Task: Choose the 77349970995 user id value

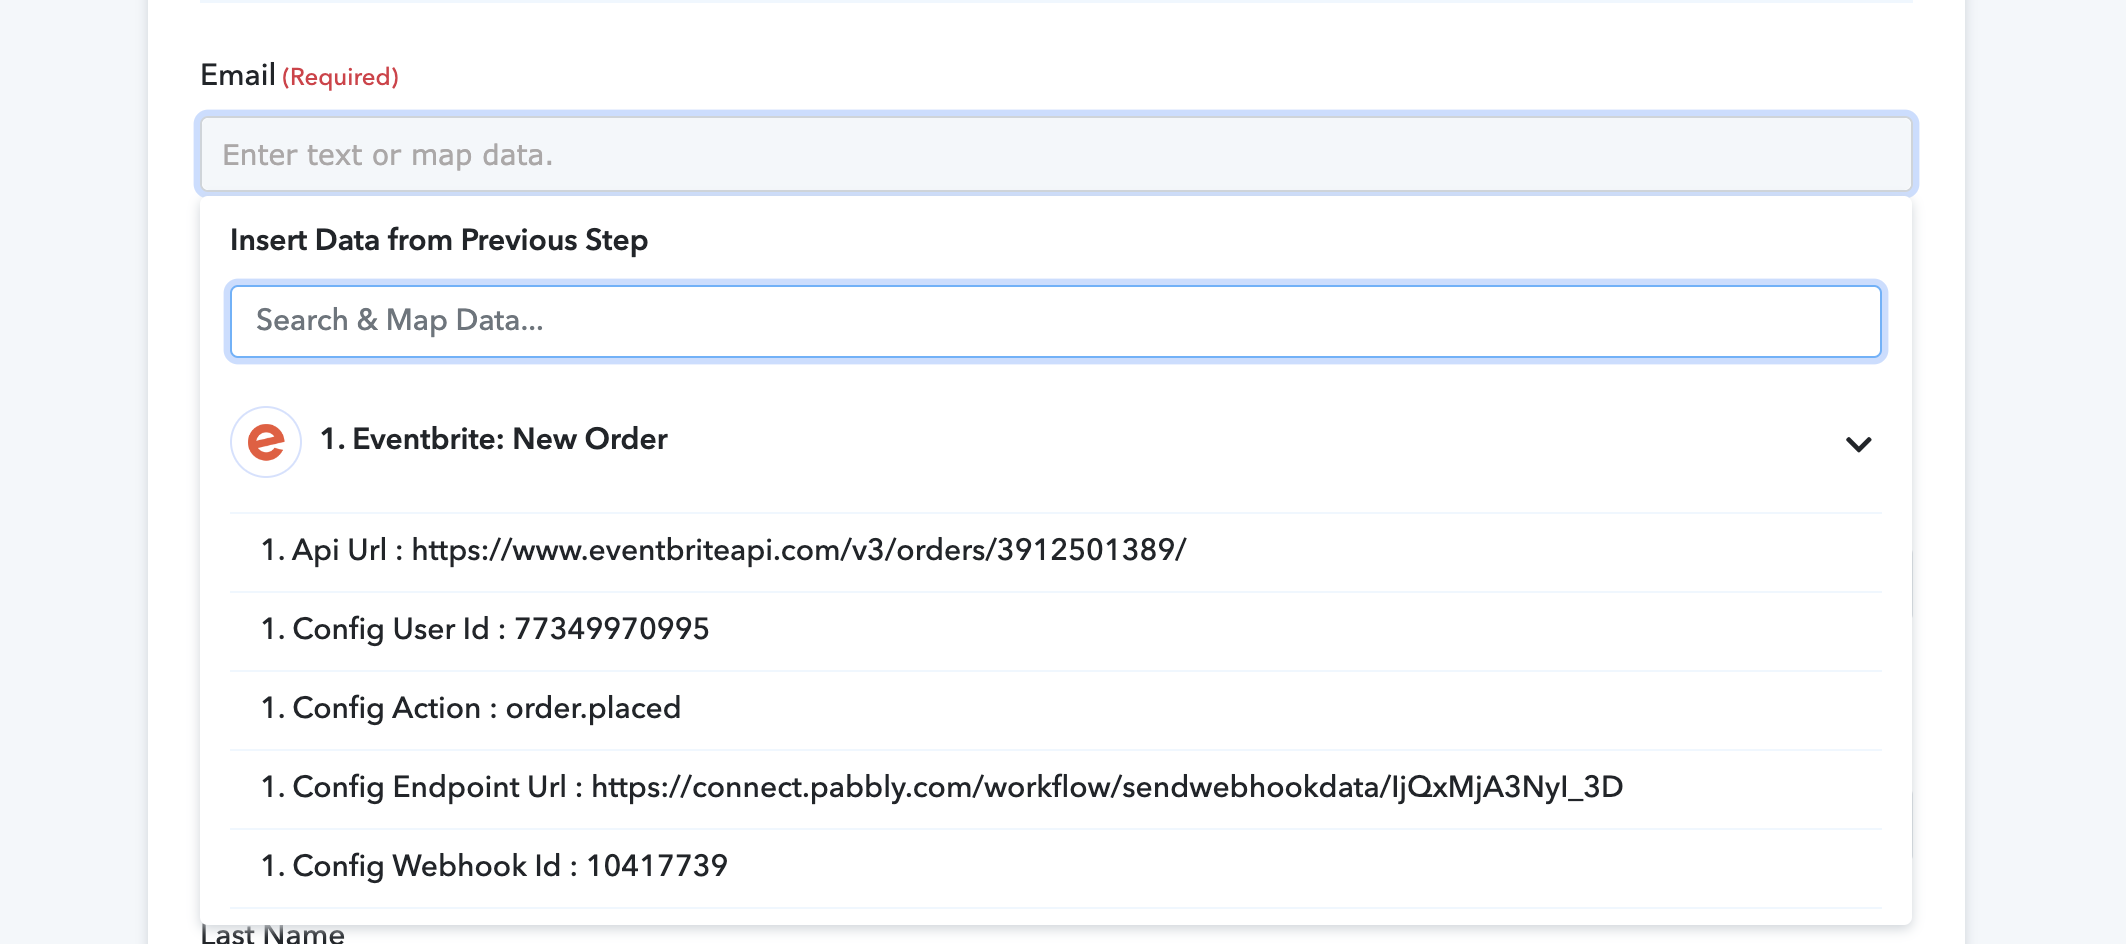Action: point(611,629)
